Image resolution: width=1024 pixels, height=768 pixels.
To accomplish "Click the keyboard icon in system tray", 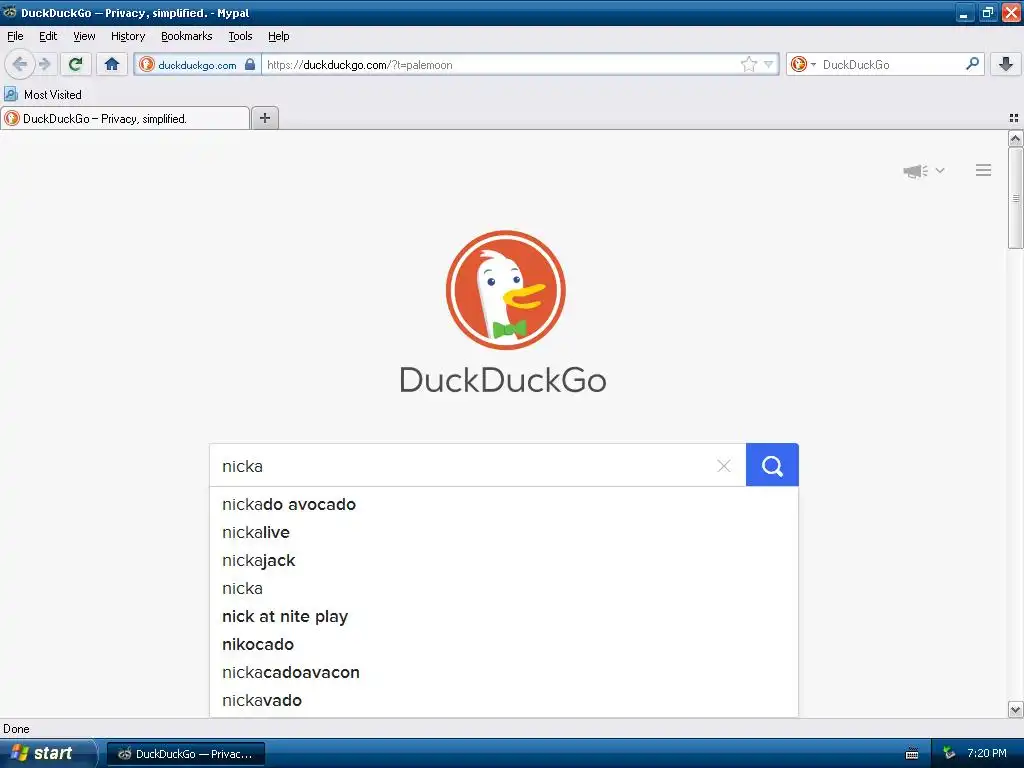I will (x=912, y=754).
